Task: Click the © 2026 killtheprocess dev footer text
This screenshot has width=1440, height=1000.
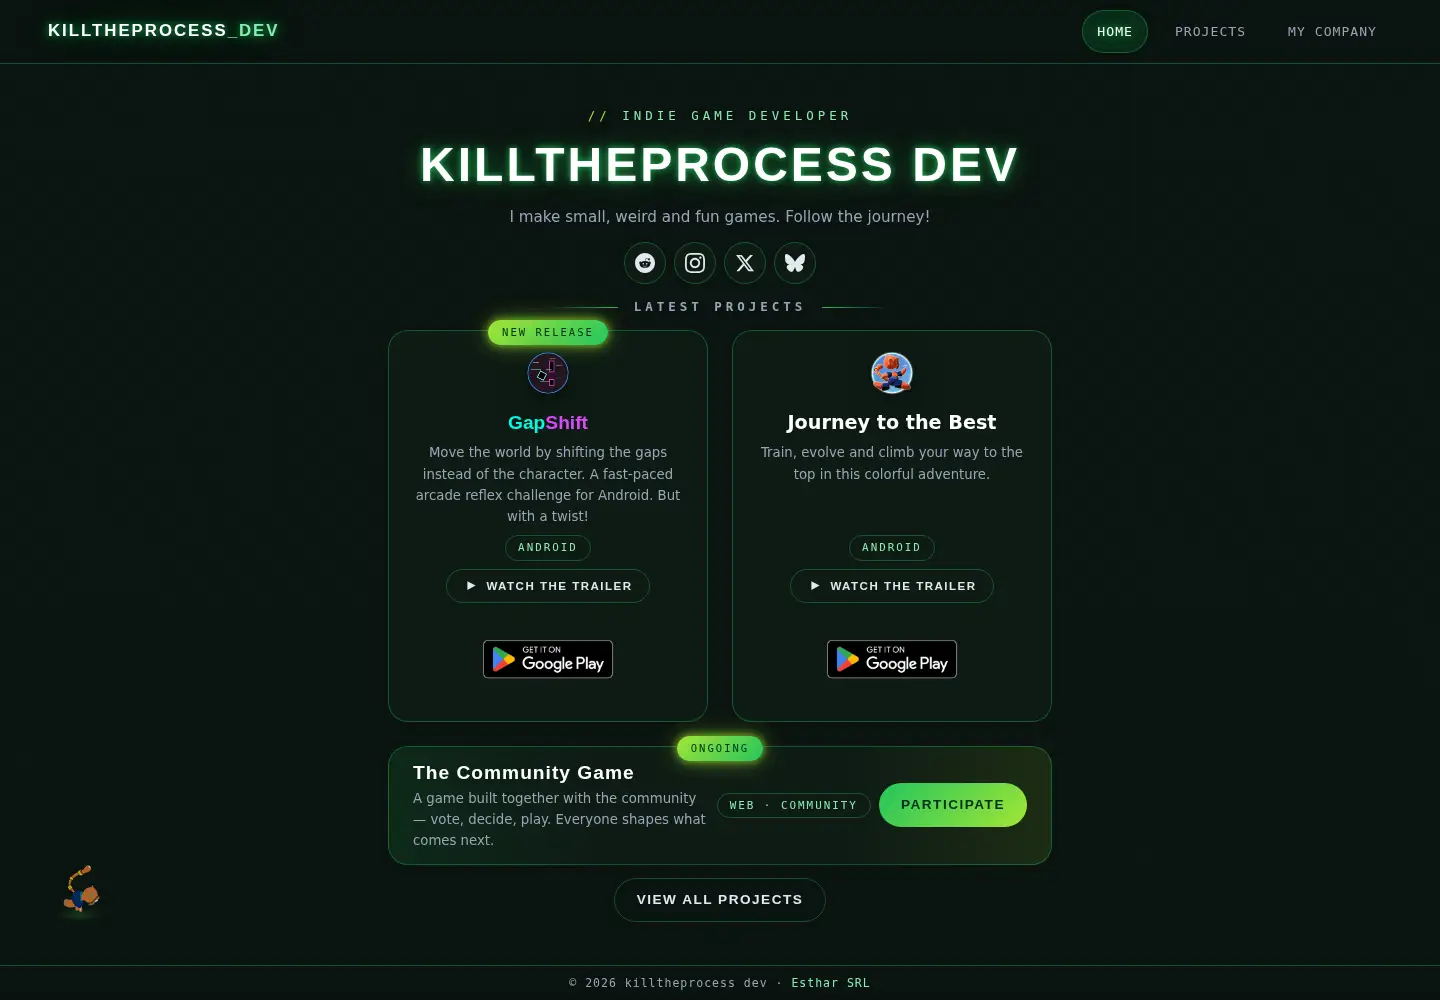Action: [x=668, y=983]
